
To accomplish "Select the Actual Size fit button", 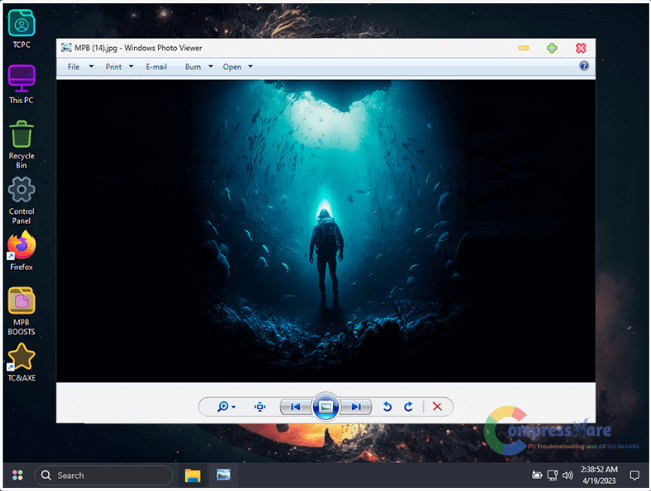I will 260,407.
